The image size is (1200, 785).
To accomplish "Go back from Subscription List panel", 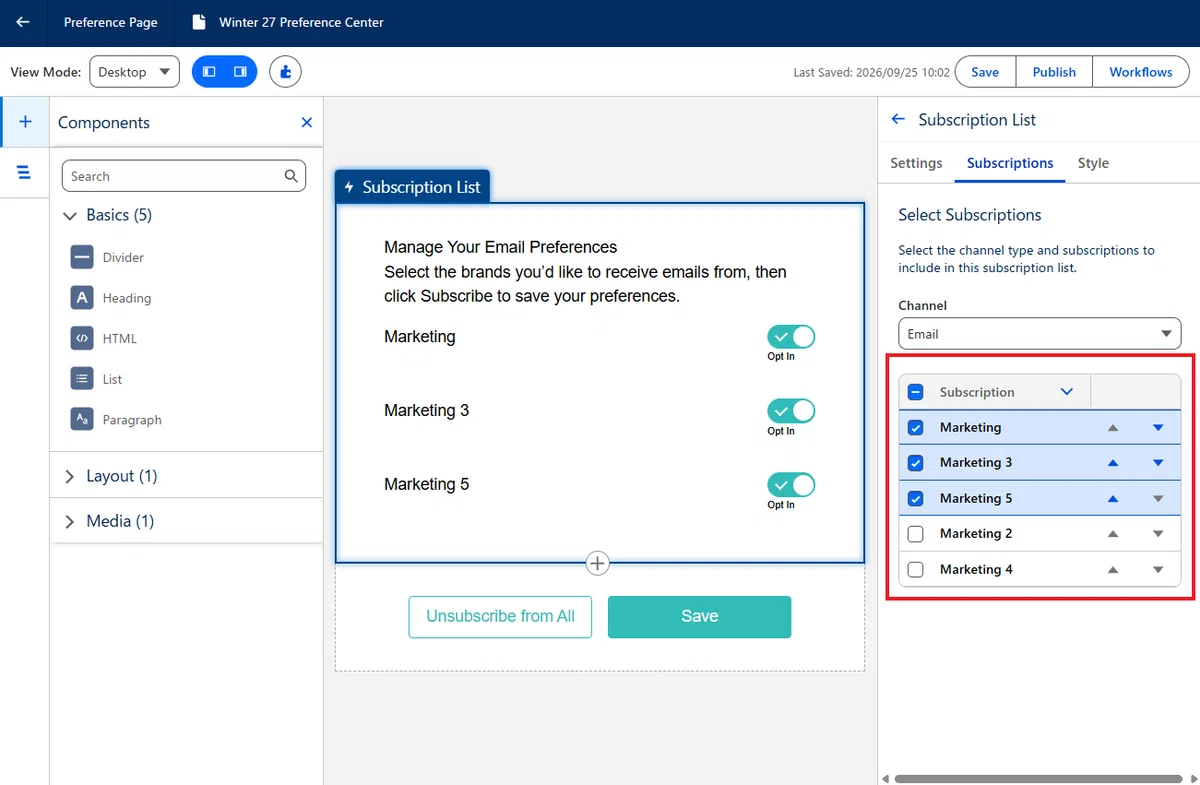I will (898, 119).
